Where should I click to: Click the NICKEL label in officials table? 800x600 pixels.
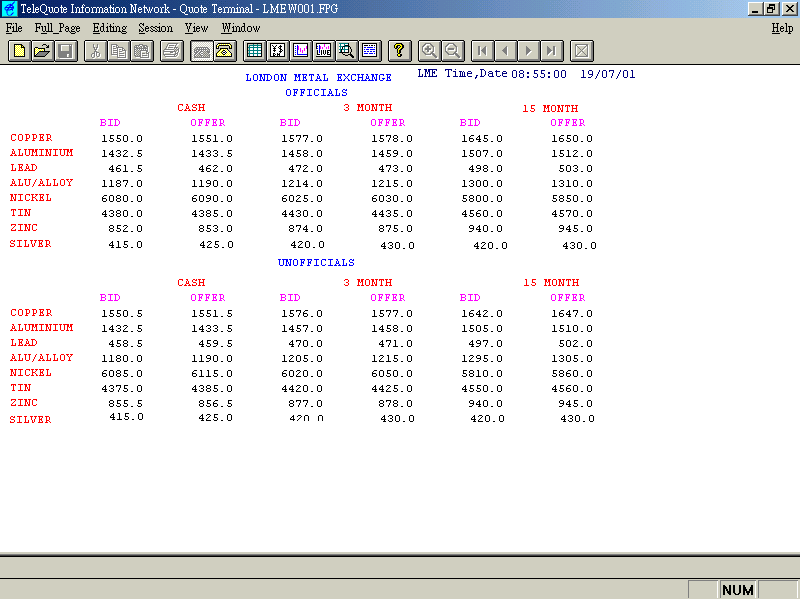click(31, 197)
